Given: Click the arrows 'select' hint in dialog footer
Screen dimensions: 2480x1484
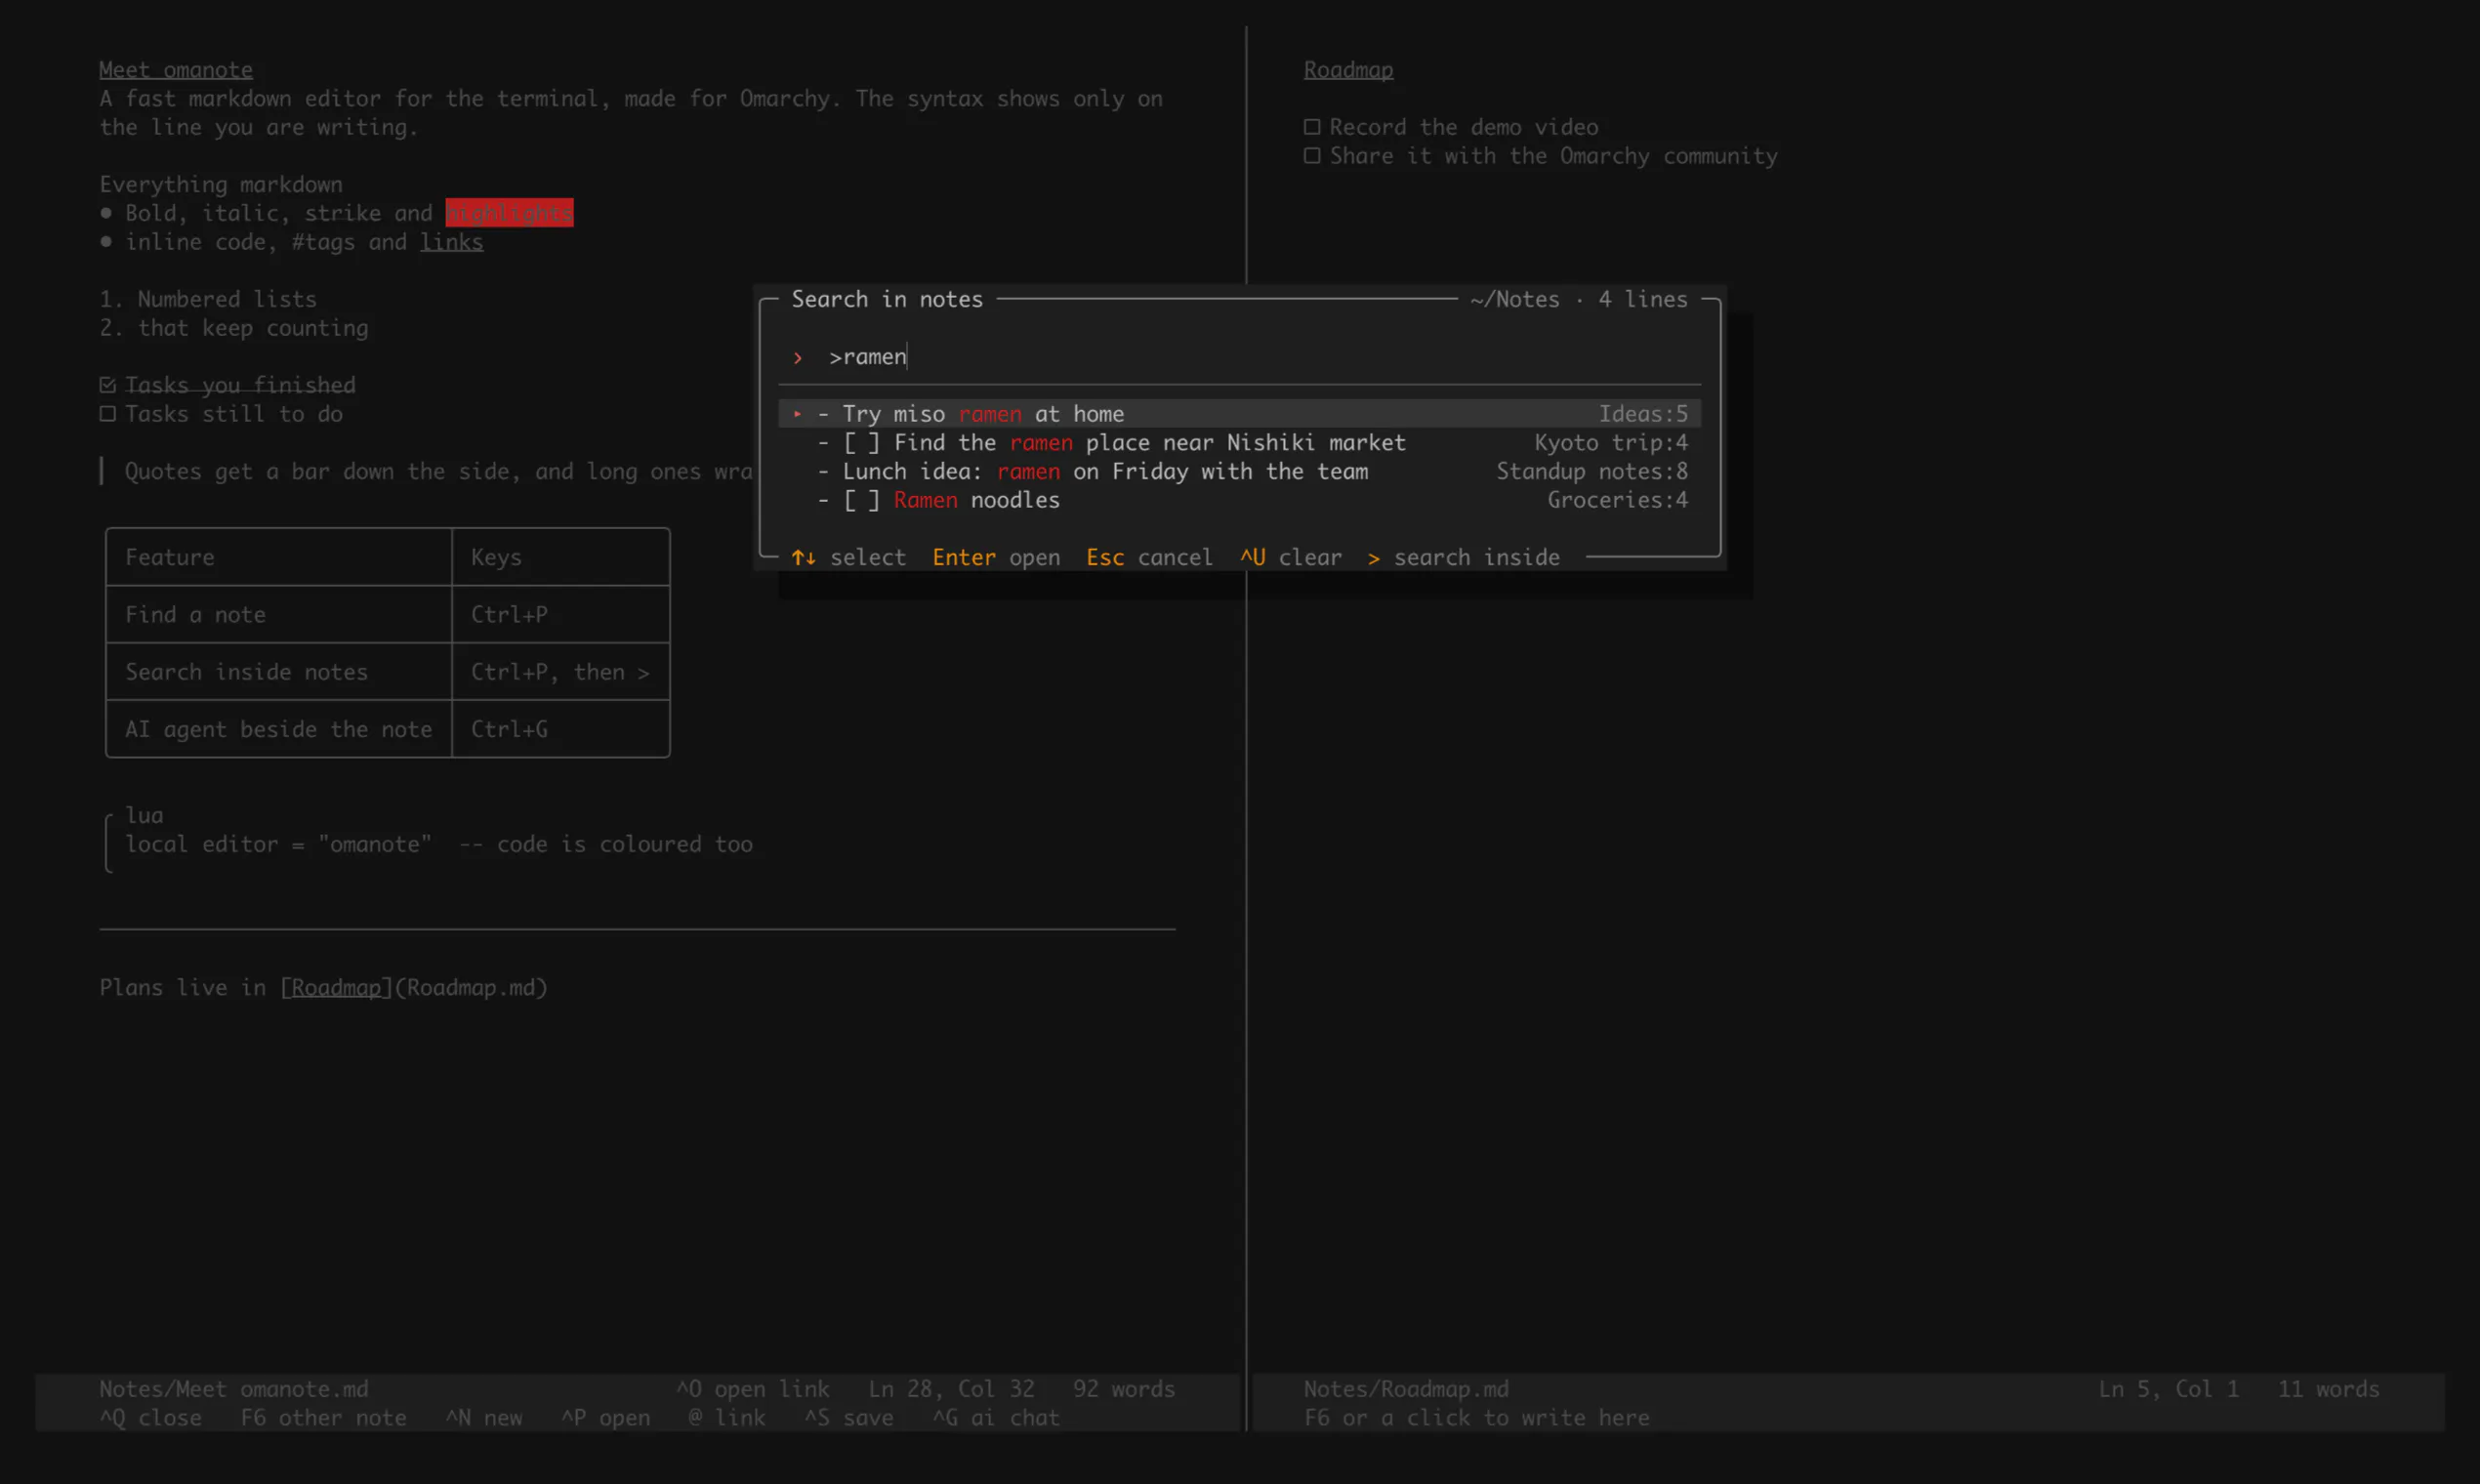Looking at the screenshot, I should pyautogui.click(x=849, y=558).
